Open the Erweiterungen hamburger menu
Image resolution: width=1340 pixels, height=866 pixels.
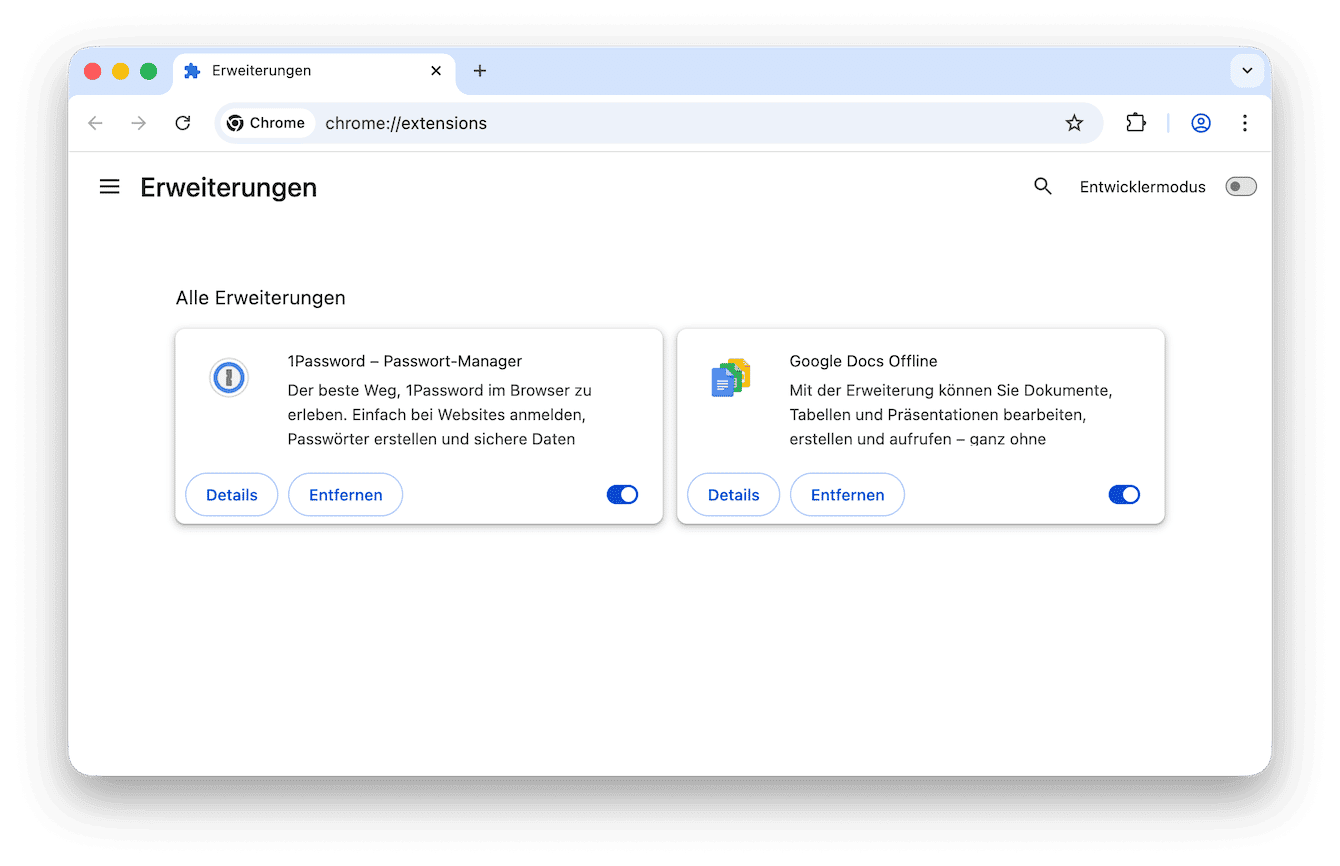tap(109, 186)
